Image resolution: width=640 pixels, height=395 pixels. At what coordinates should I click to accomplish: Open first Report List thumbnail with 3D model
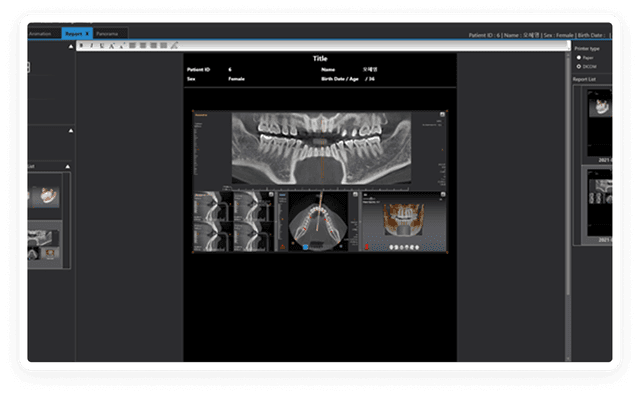(599, 123)
